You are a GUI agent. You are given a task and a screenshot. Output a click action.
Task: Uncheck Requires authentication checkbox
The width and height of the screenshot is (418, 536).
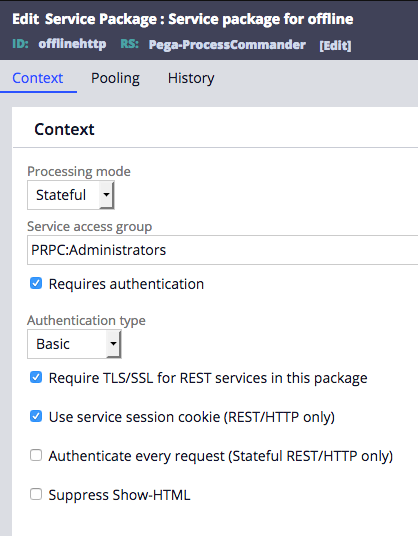pyautogui.click(x=36, y=283)
